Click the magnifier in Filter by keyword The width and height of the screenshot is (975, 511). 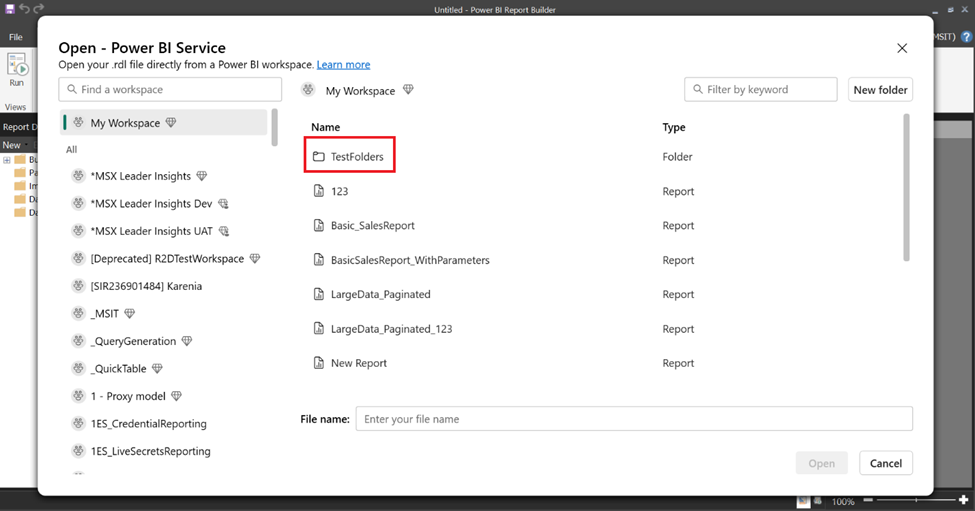coord(698,90)
